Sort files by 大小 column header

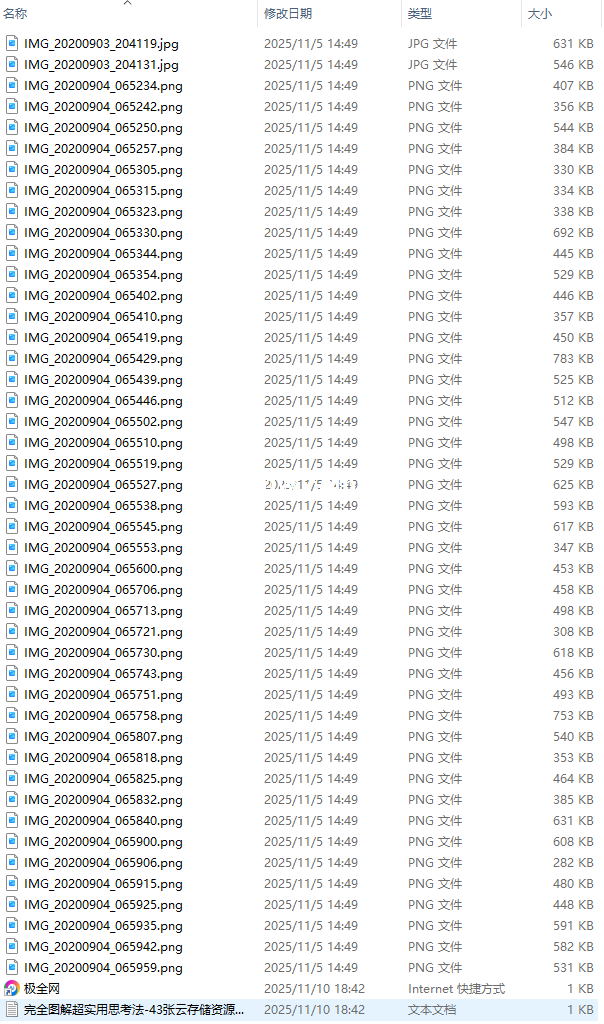tap(539, 14)
